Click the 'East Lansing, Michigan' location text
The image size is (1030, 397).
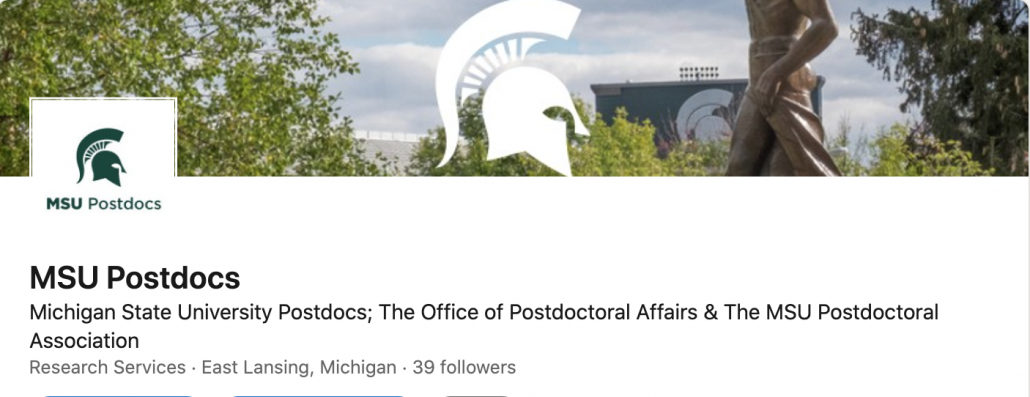point(299,367)
